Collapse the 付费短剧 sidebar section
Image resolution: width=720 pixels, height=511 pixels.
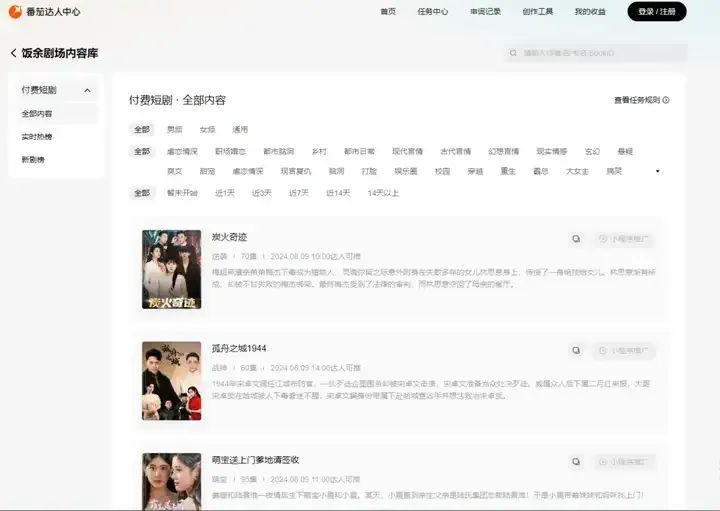point(87,90)
